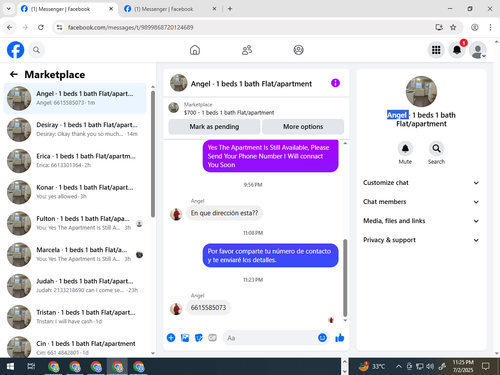
Task: Click More options button
Action: pyautogui.click(x=303, y=127)
